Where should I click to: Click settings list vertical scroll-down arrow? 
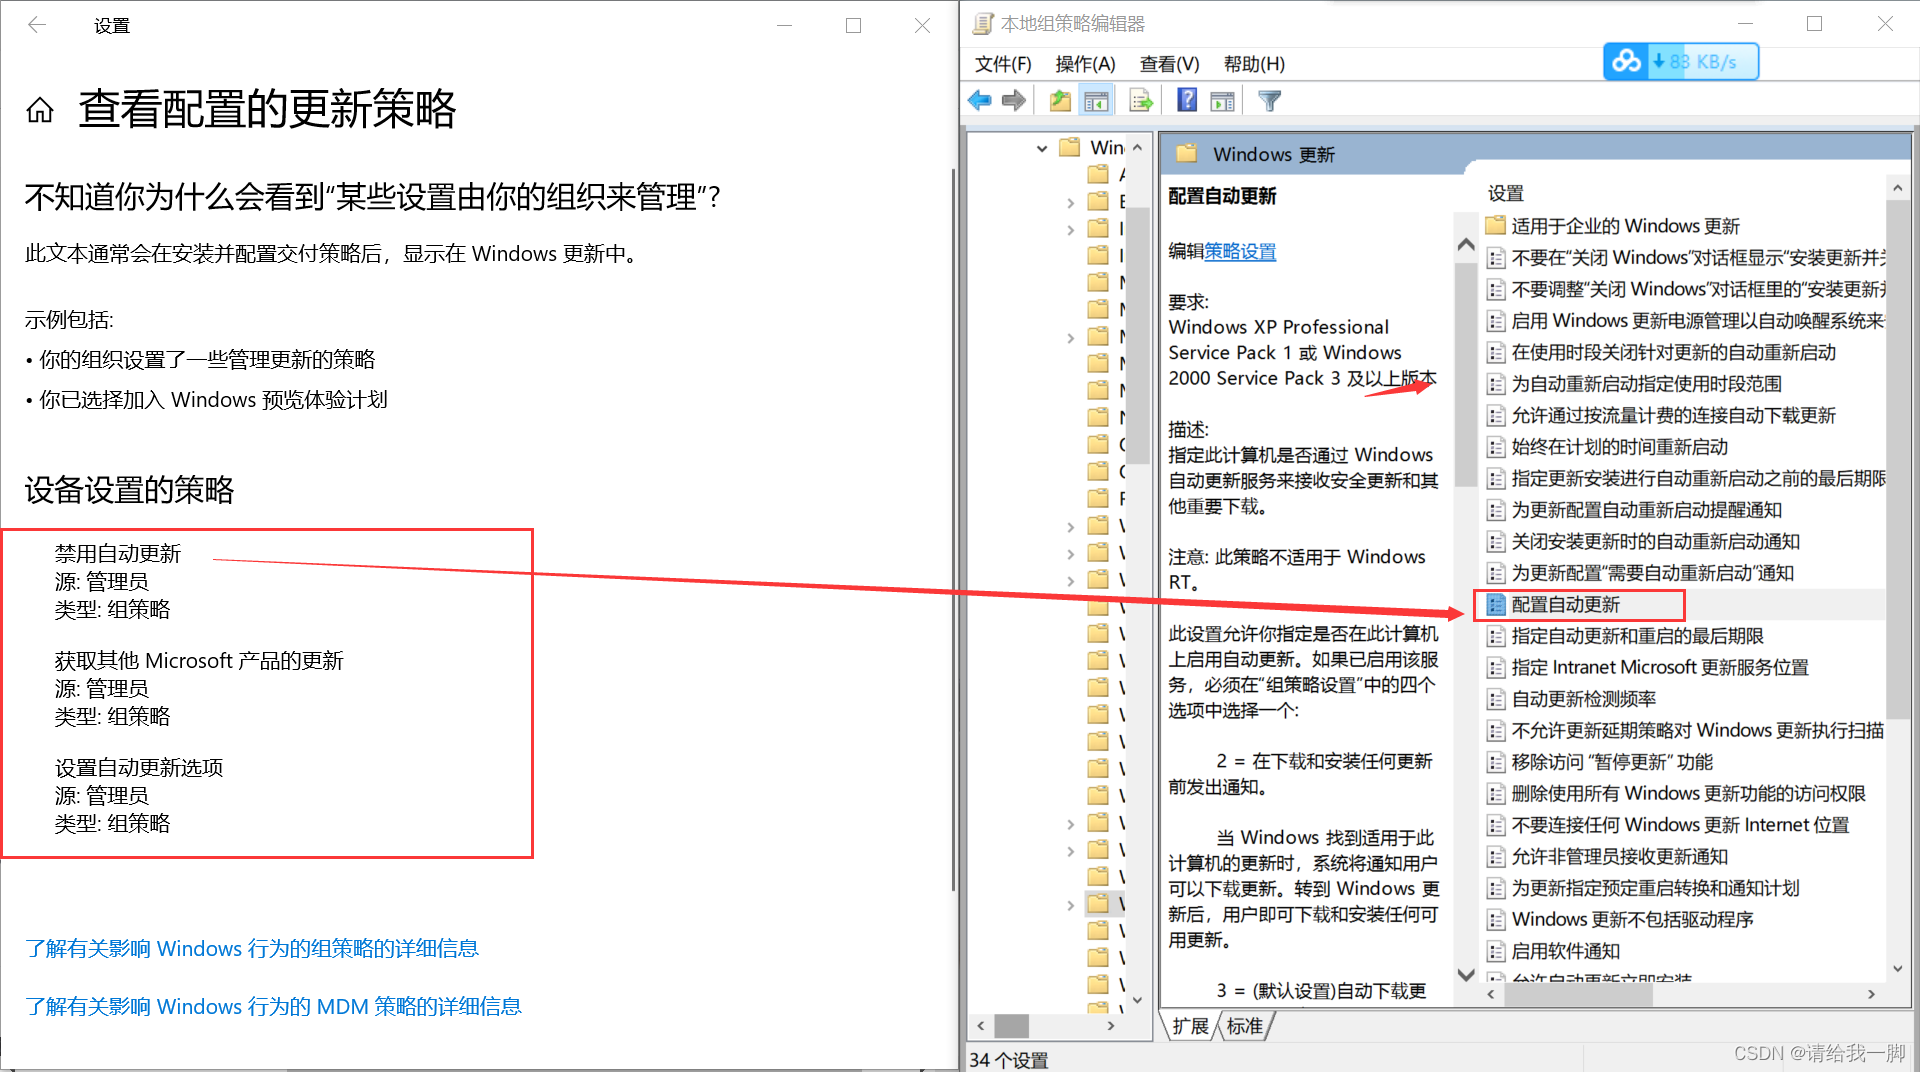[1897, 968]
